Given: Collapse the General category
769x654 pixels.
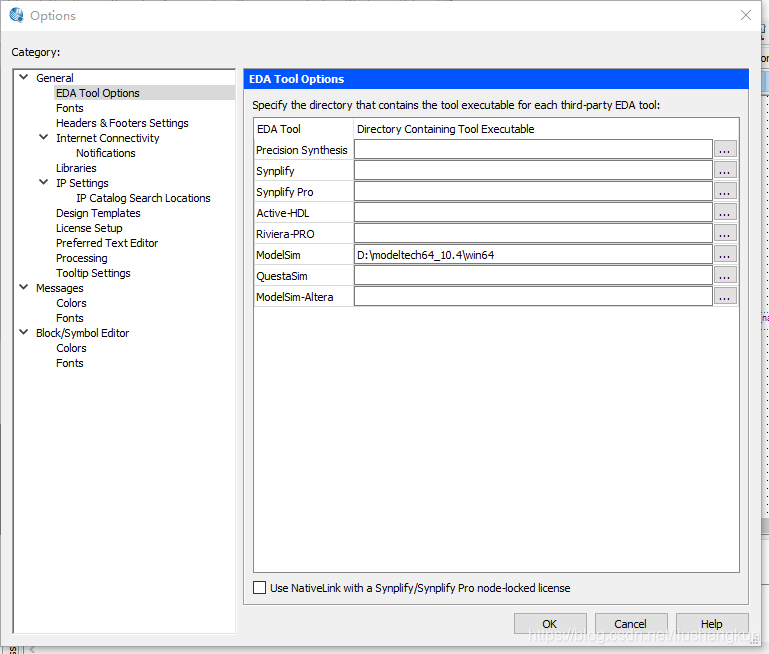Looking at the screenshot, I should (24, 77).
